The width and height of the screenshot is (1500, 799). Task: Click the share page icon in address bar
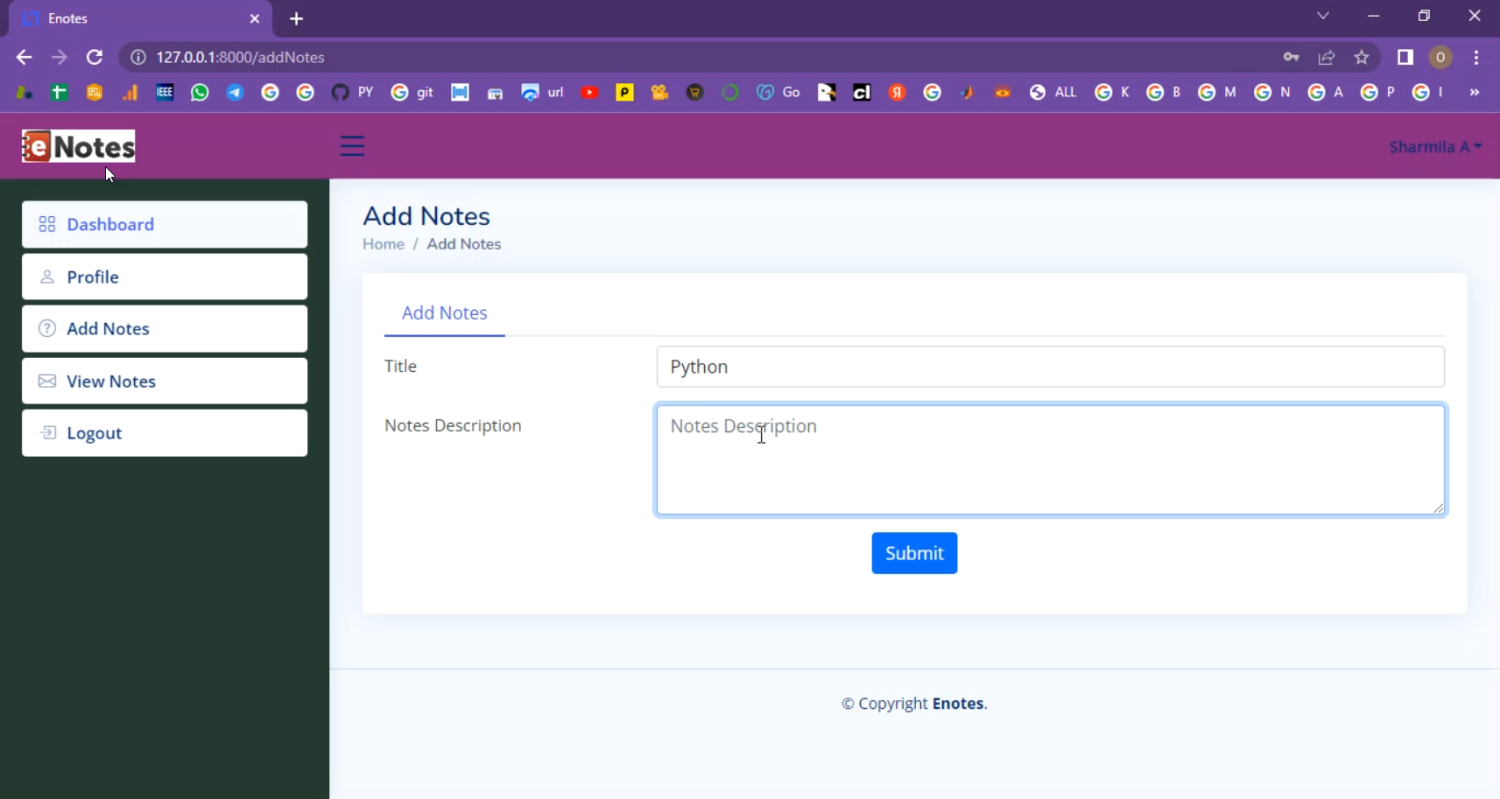(1326, 57)
